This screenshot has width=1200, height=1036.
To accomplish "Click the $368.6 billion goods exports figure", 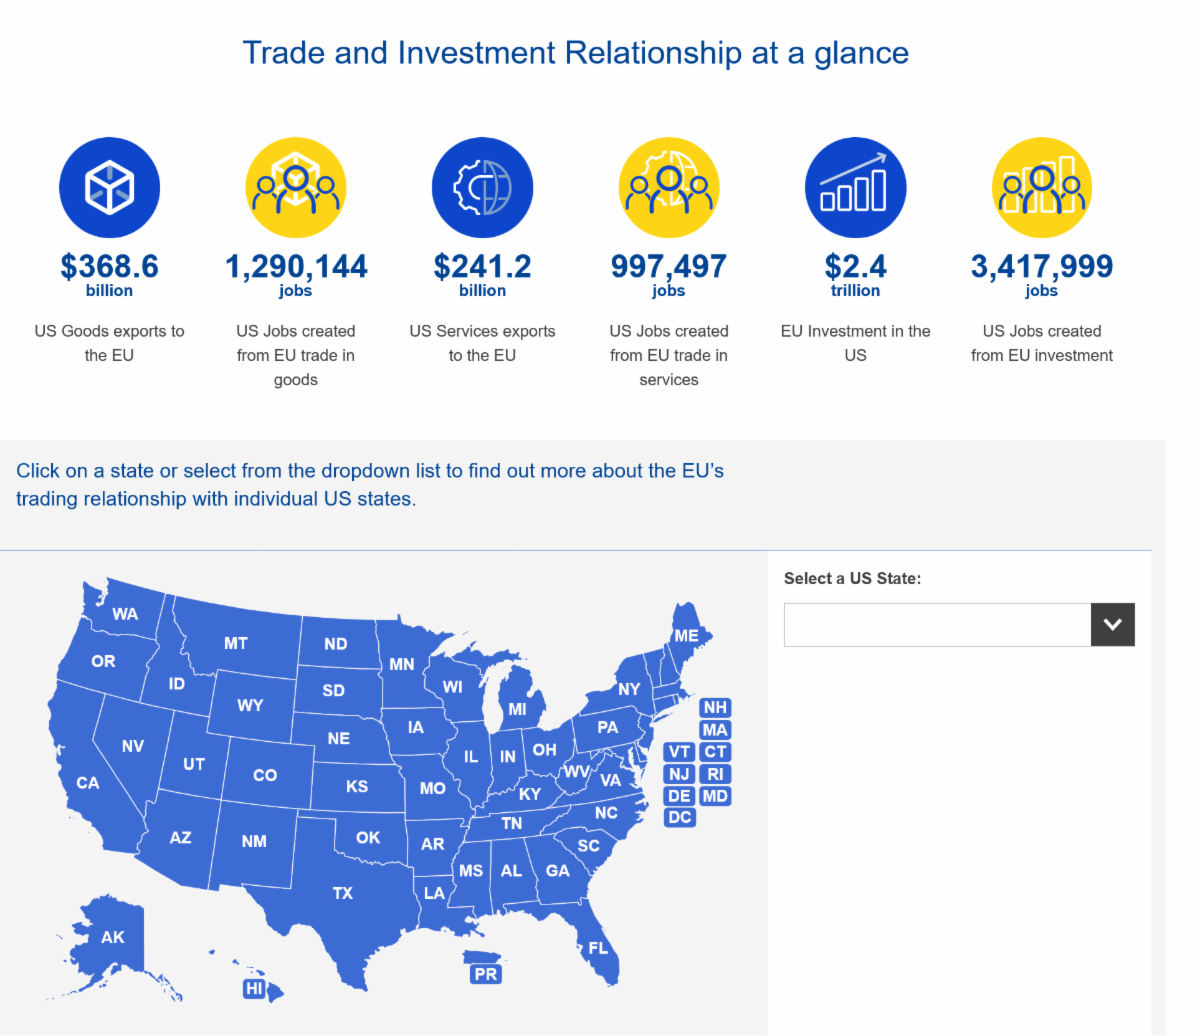I will tap(109, 267).
